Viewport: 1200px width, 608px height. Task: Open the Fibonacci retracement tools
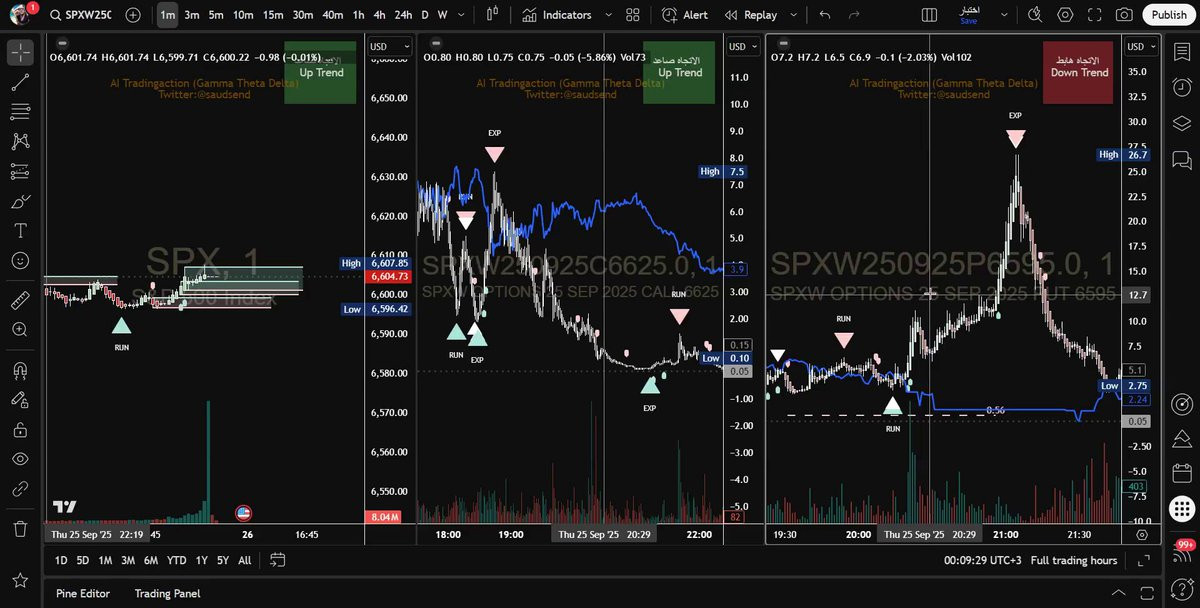click(x=20, y=112)
